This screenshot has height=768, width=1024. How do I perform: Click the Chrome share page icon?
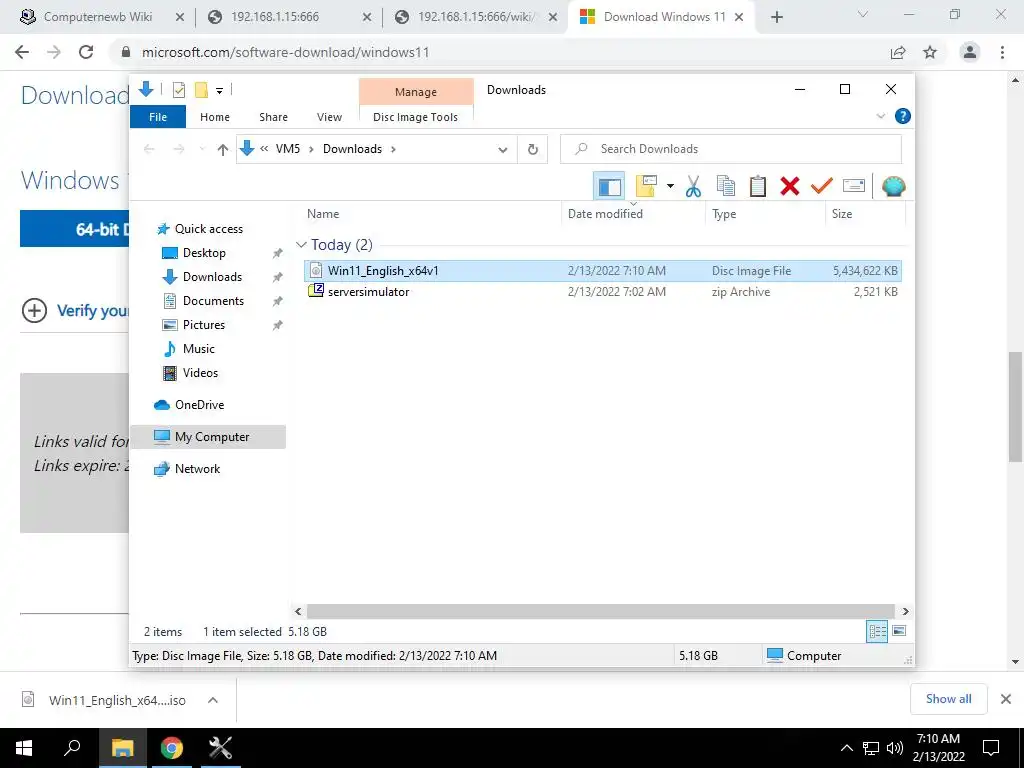pos(898,52)
